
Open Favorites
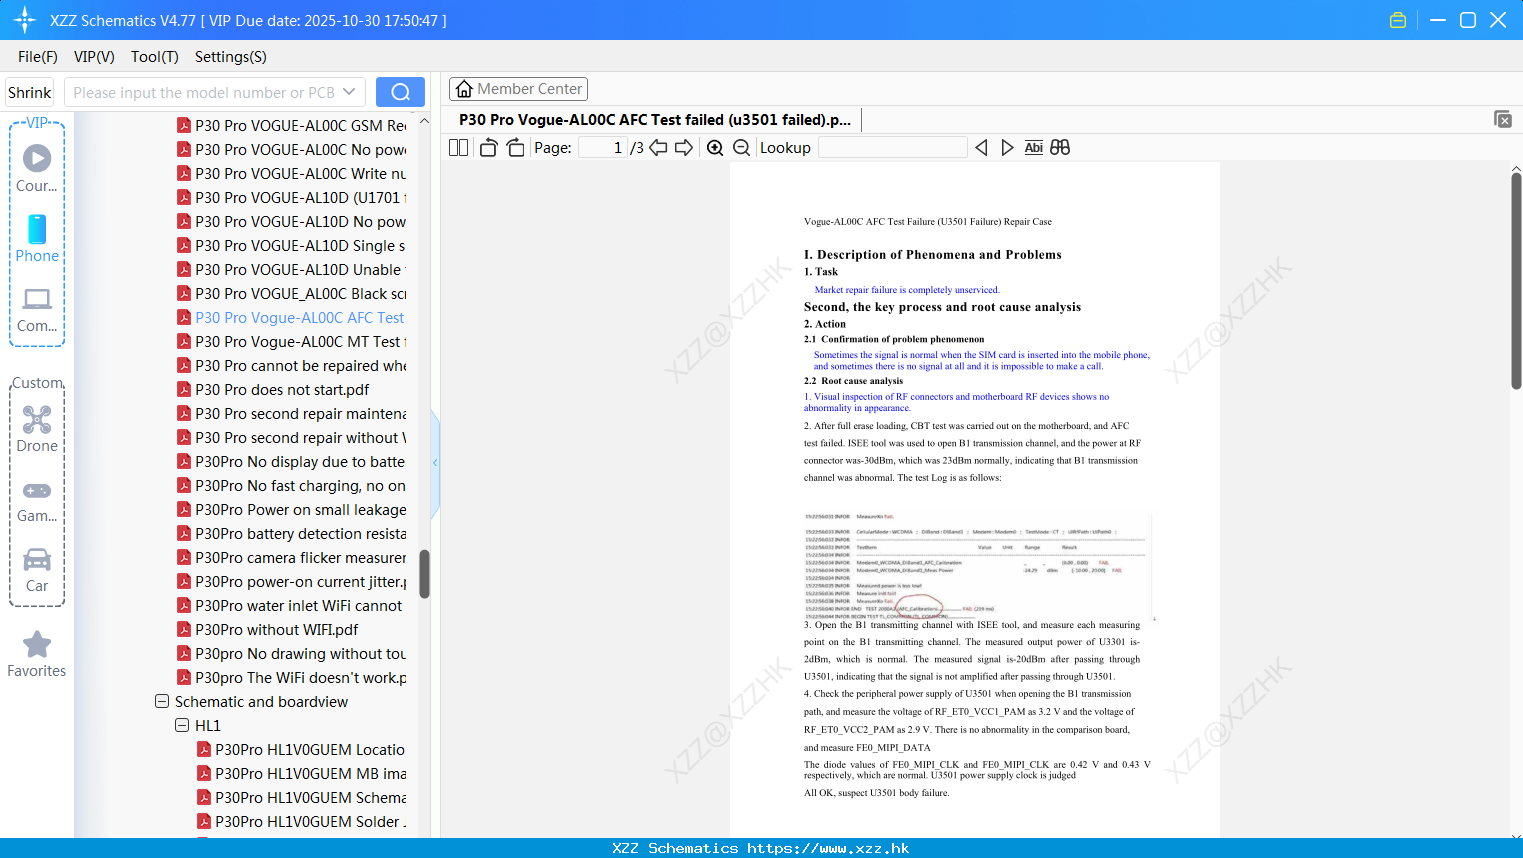pos(37,655)
